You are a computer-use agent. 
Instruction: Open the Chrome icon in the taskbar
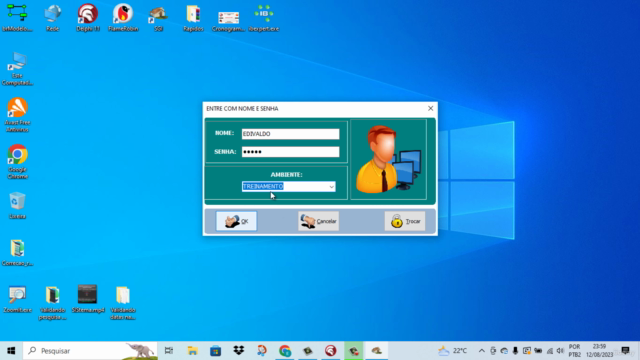click(285, 351)
